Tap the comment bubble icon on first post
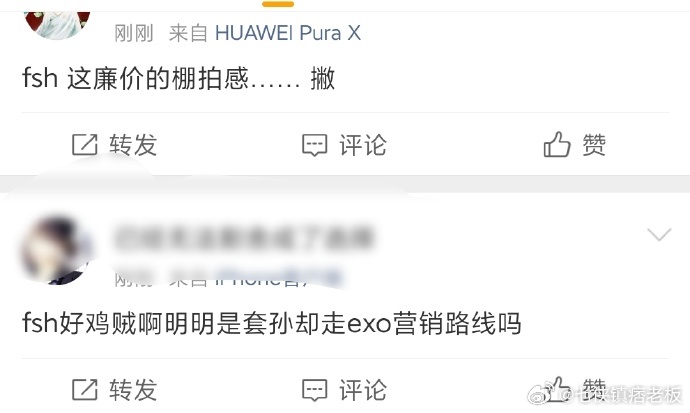 [315, 145]
